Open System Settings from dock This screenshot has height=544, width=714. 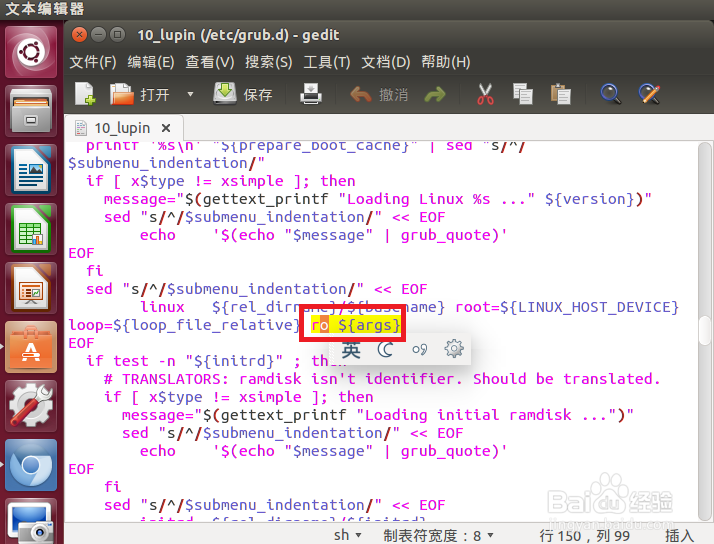(x=31, y=406)
